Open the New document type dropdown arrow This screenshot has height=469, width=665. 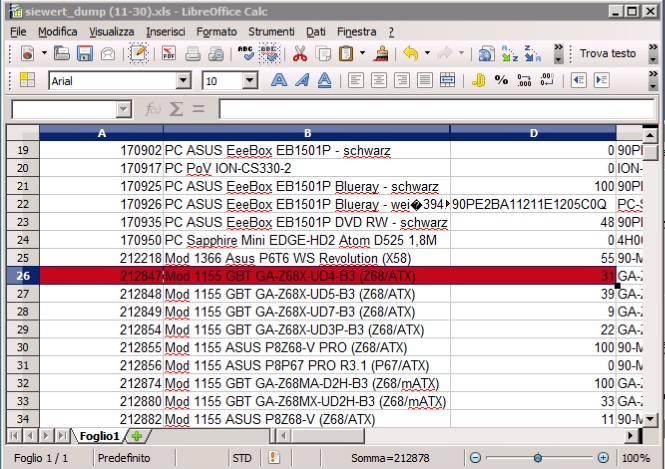[44, 53]
